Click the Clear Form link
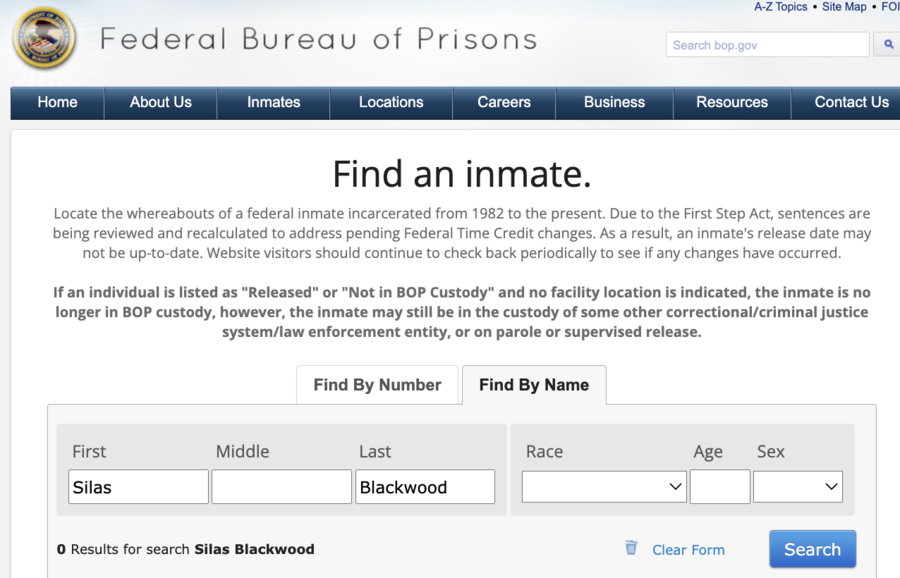The image size is (900, 578). tap(688, 550)
